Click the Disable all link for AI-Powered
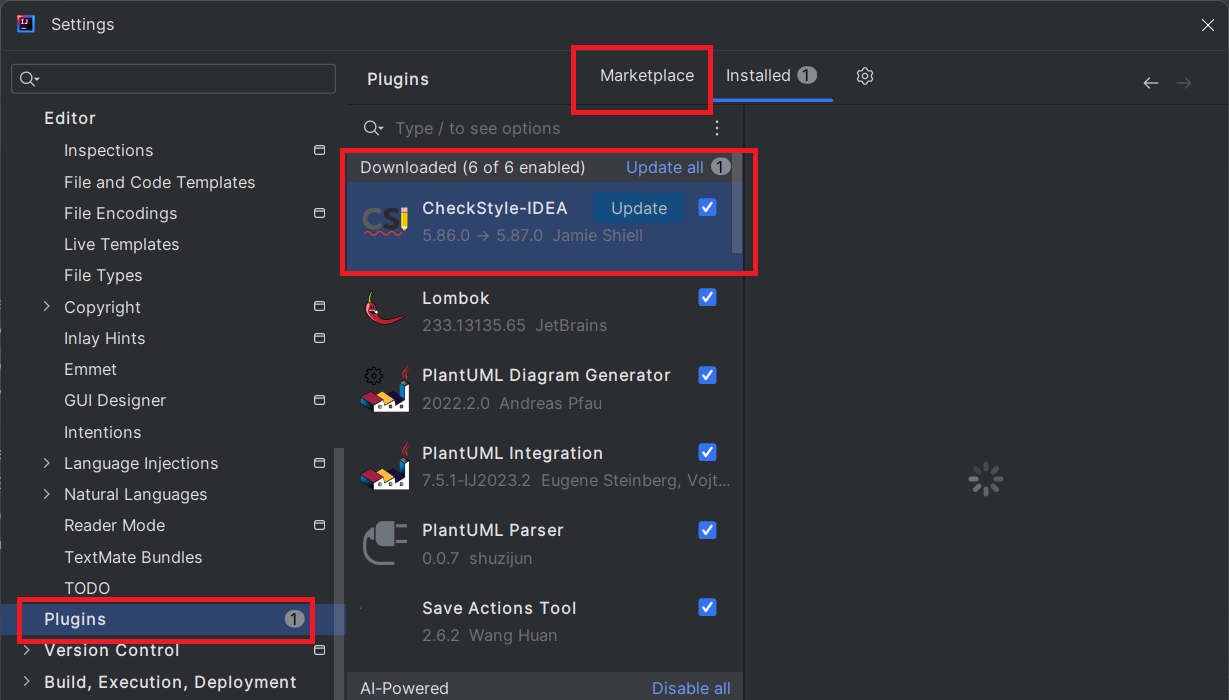 tap(691, 688)
